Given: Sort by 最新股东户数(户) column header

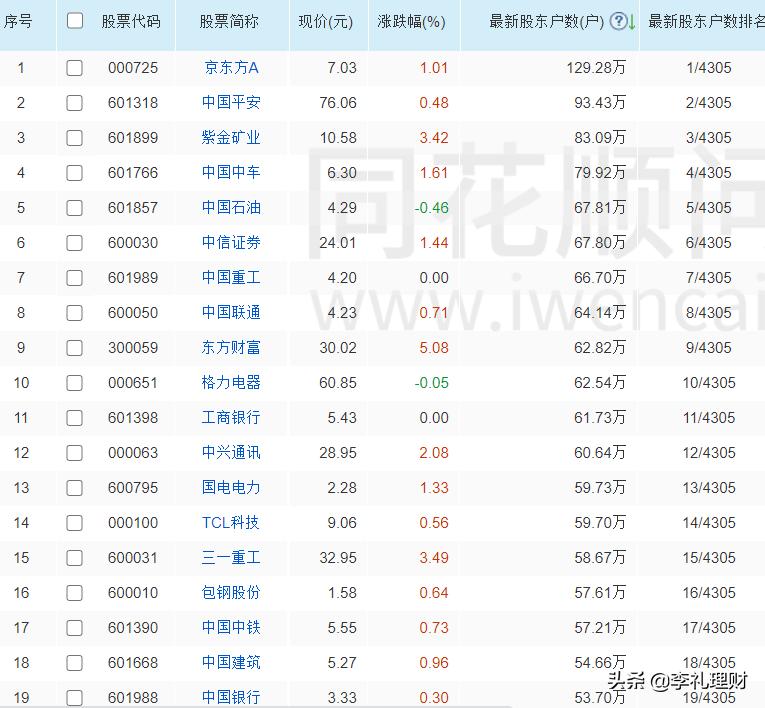Looking at the screenshot, I should pyautogui.click(x=546, y=21).
